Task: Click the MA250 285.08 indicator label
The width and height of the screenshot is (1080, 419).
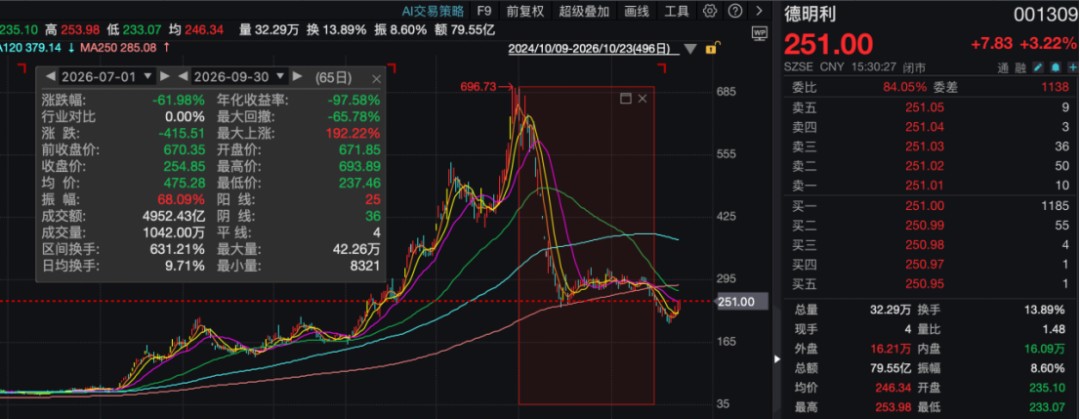Action: pos(118,48)
